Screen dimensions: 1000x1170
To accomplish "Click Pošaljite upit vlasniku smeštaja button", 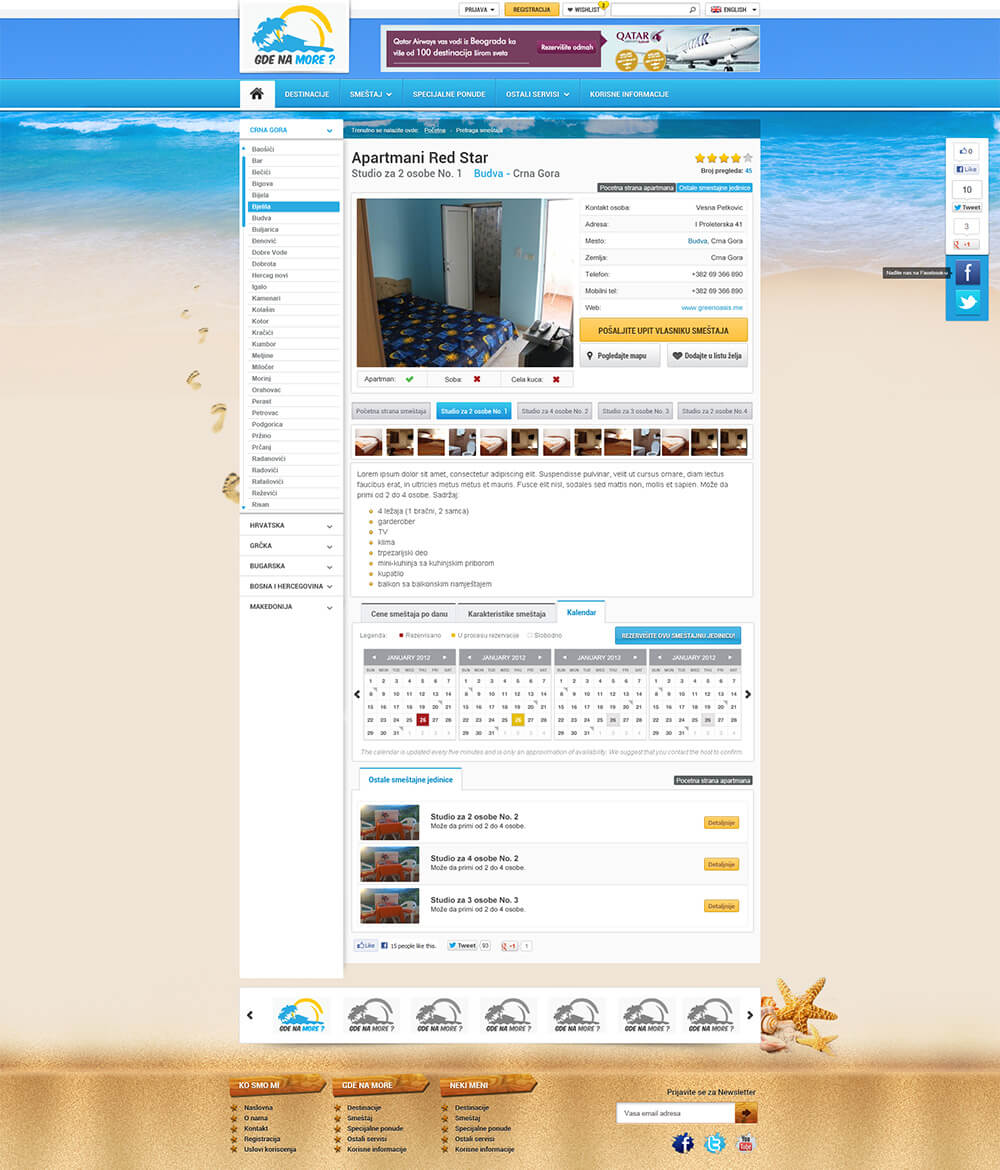I will (x=663, y=330).
